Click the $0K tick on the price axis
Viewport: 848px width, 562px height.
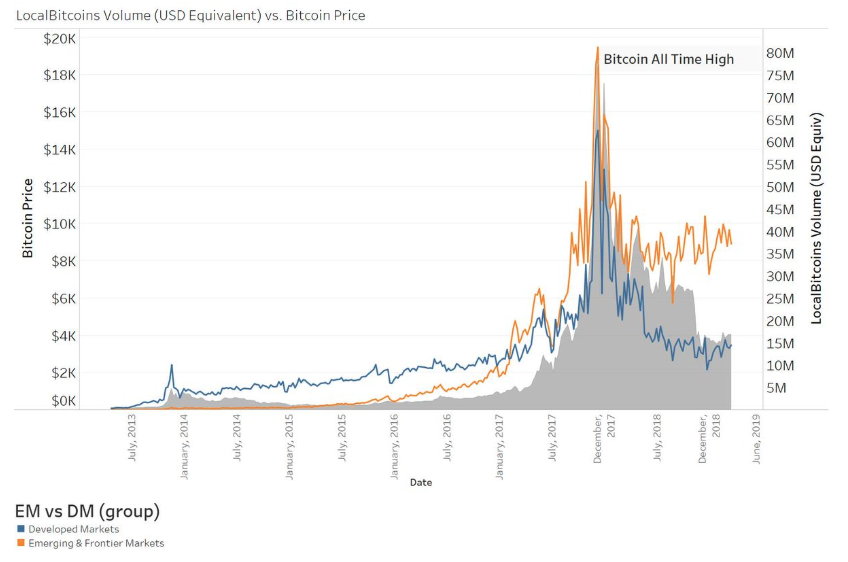coord(62,401)
